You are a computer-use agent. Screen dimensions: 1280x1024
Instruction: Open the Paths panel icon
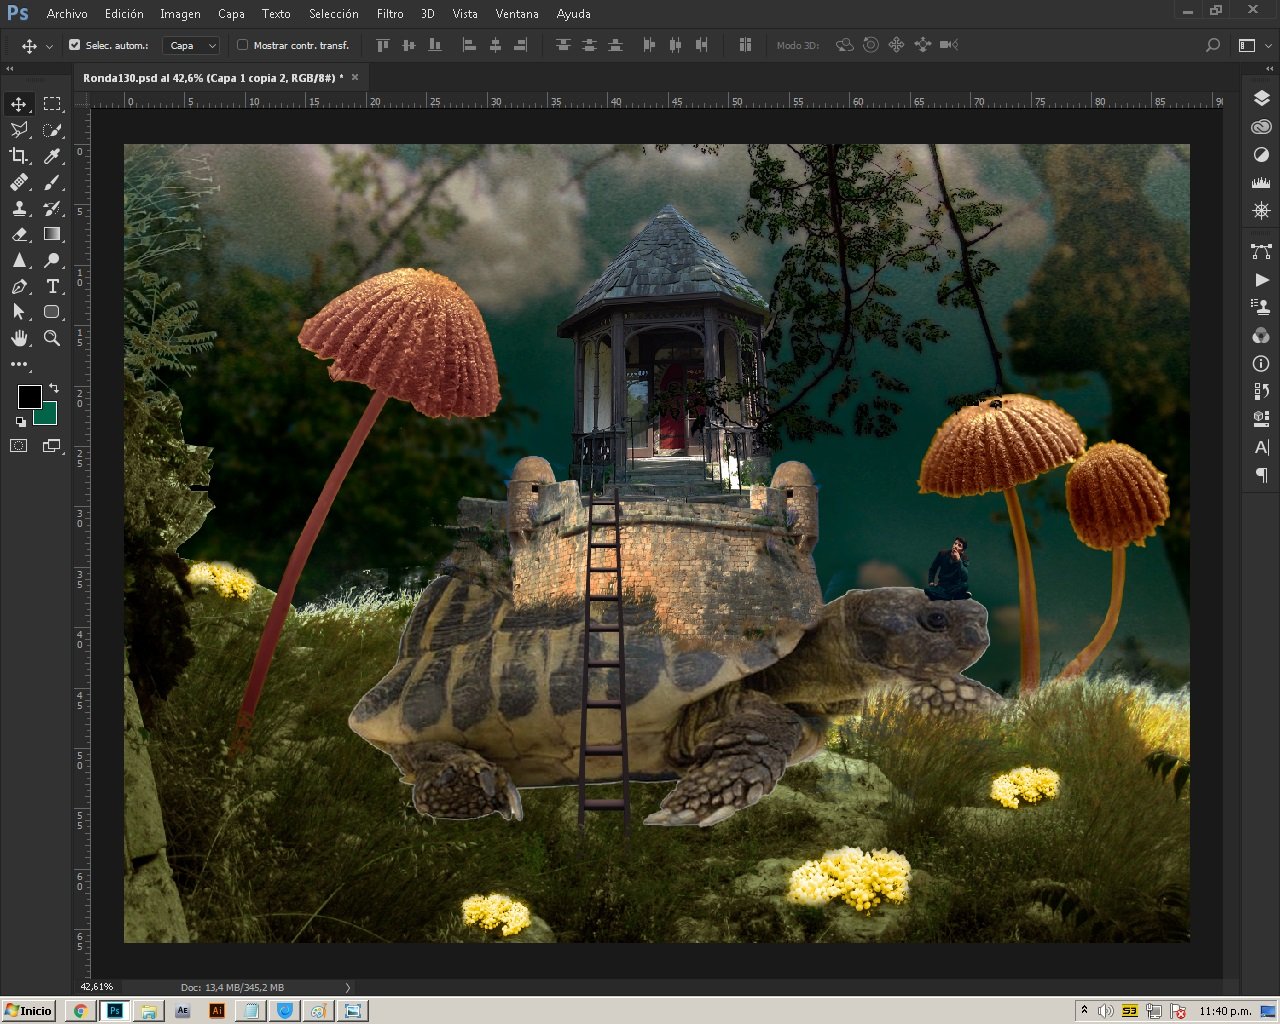pyautogui.click(x=1261, y=251)
